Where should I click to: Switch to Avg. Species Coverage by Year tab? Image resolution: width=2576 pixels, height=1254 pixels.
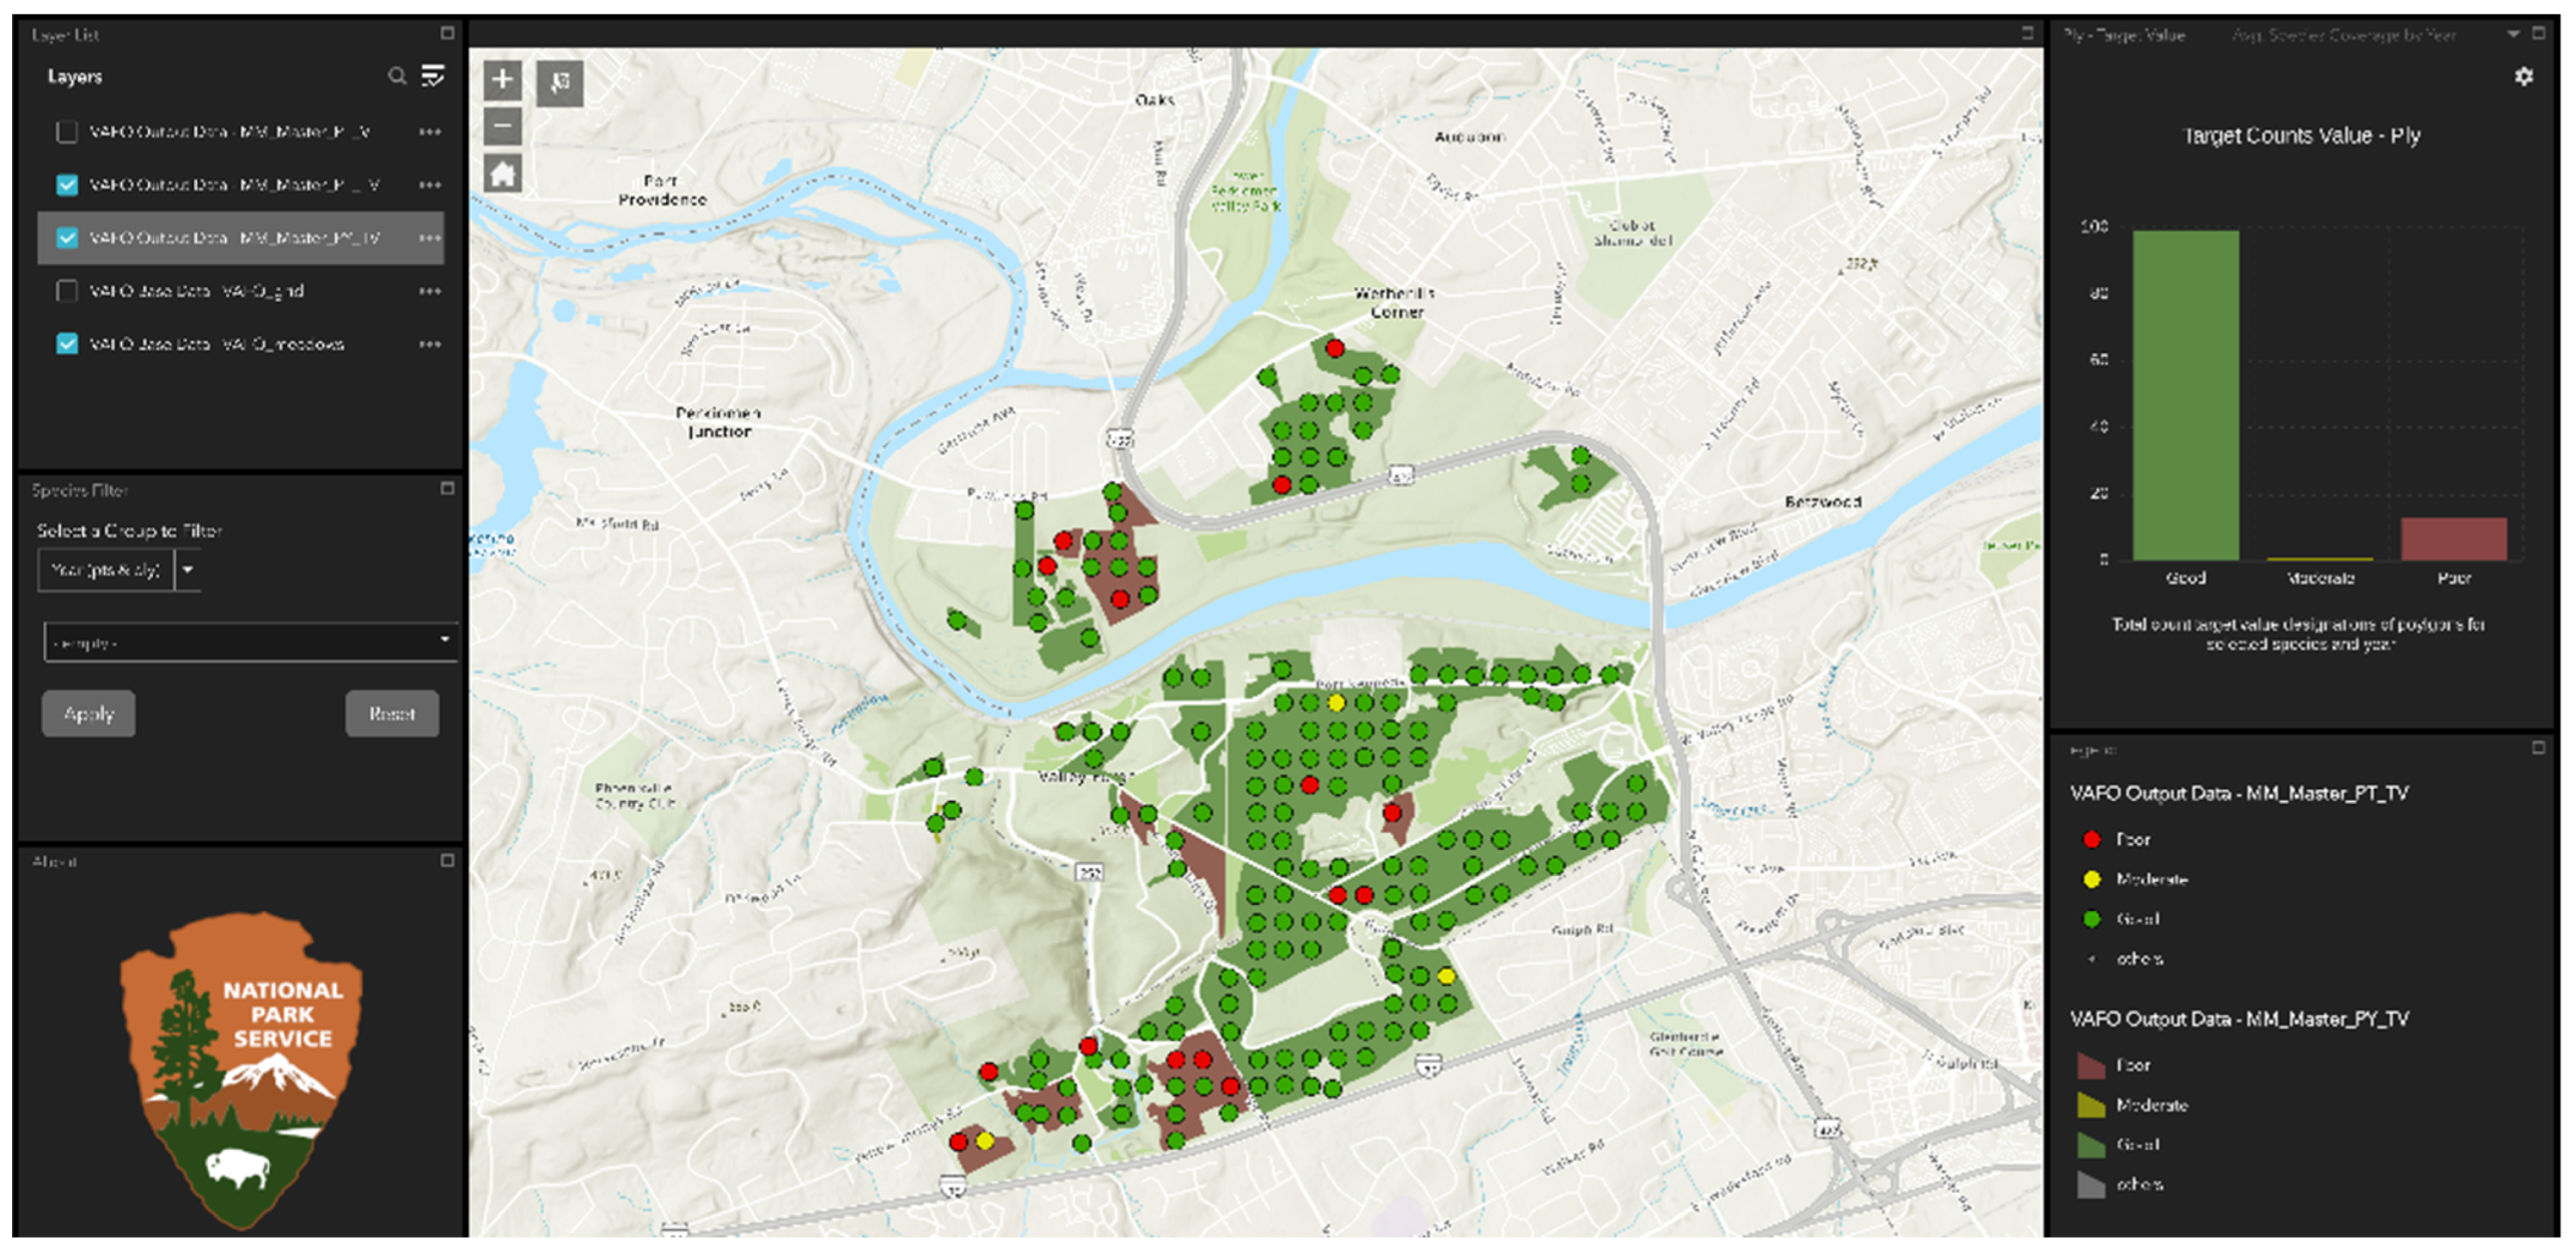pos(2343,36)
